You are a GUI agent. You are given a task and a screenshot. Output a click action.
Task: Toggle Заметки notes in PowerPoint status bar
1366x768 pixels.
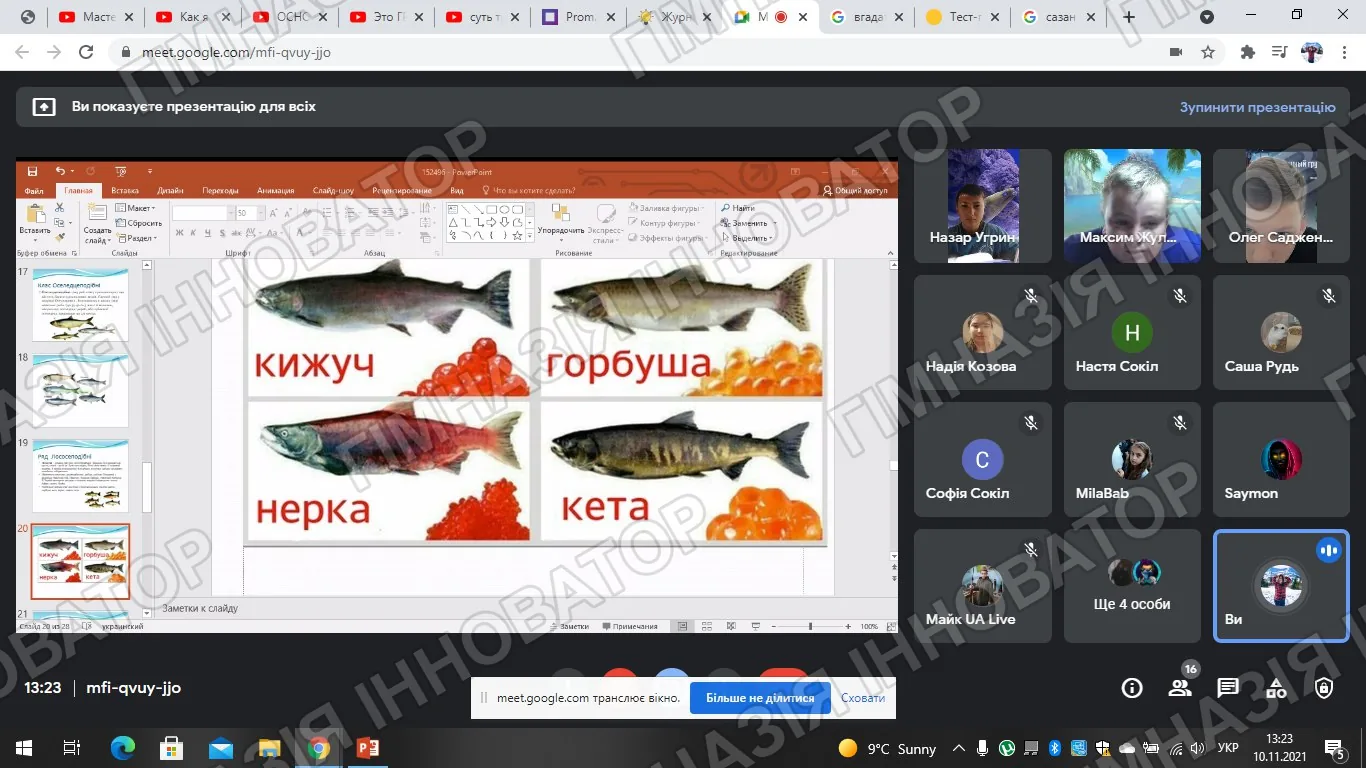tap(568, 626)
